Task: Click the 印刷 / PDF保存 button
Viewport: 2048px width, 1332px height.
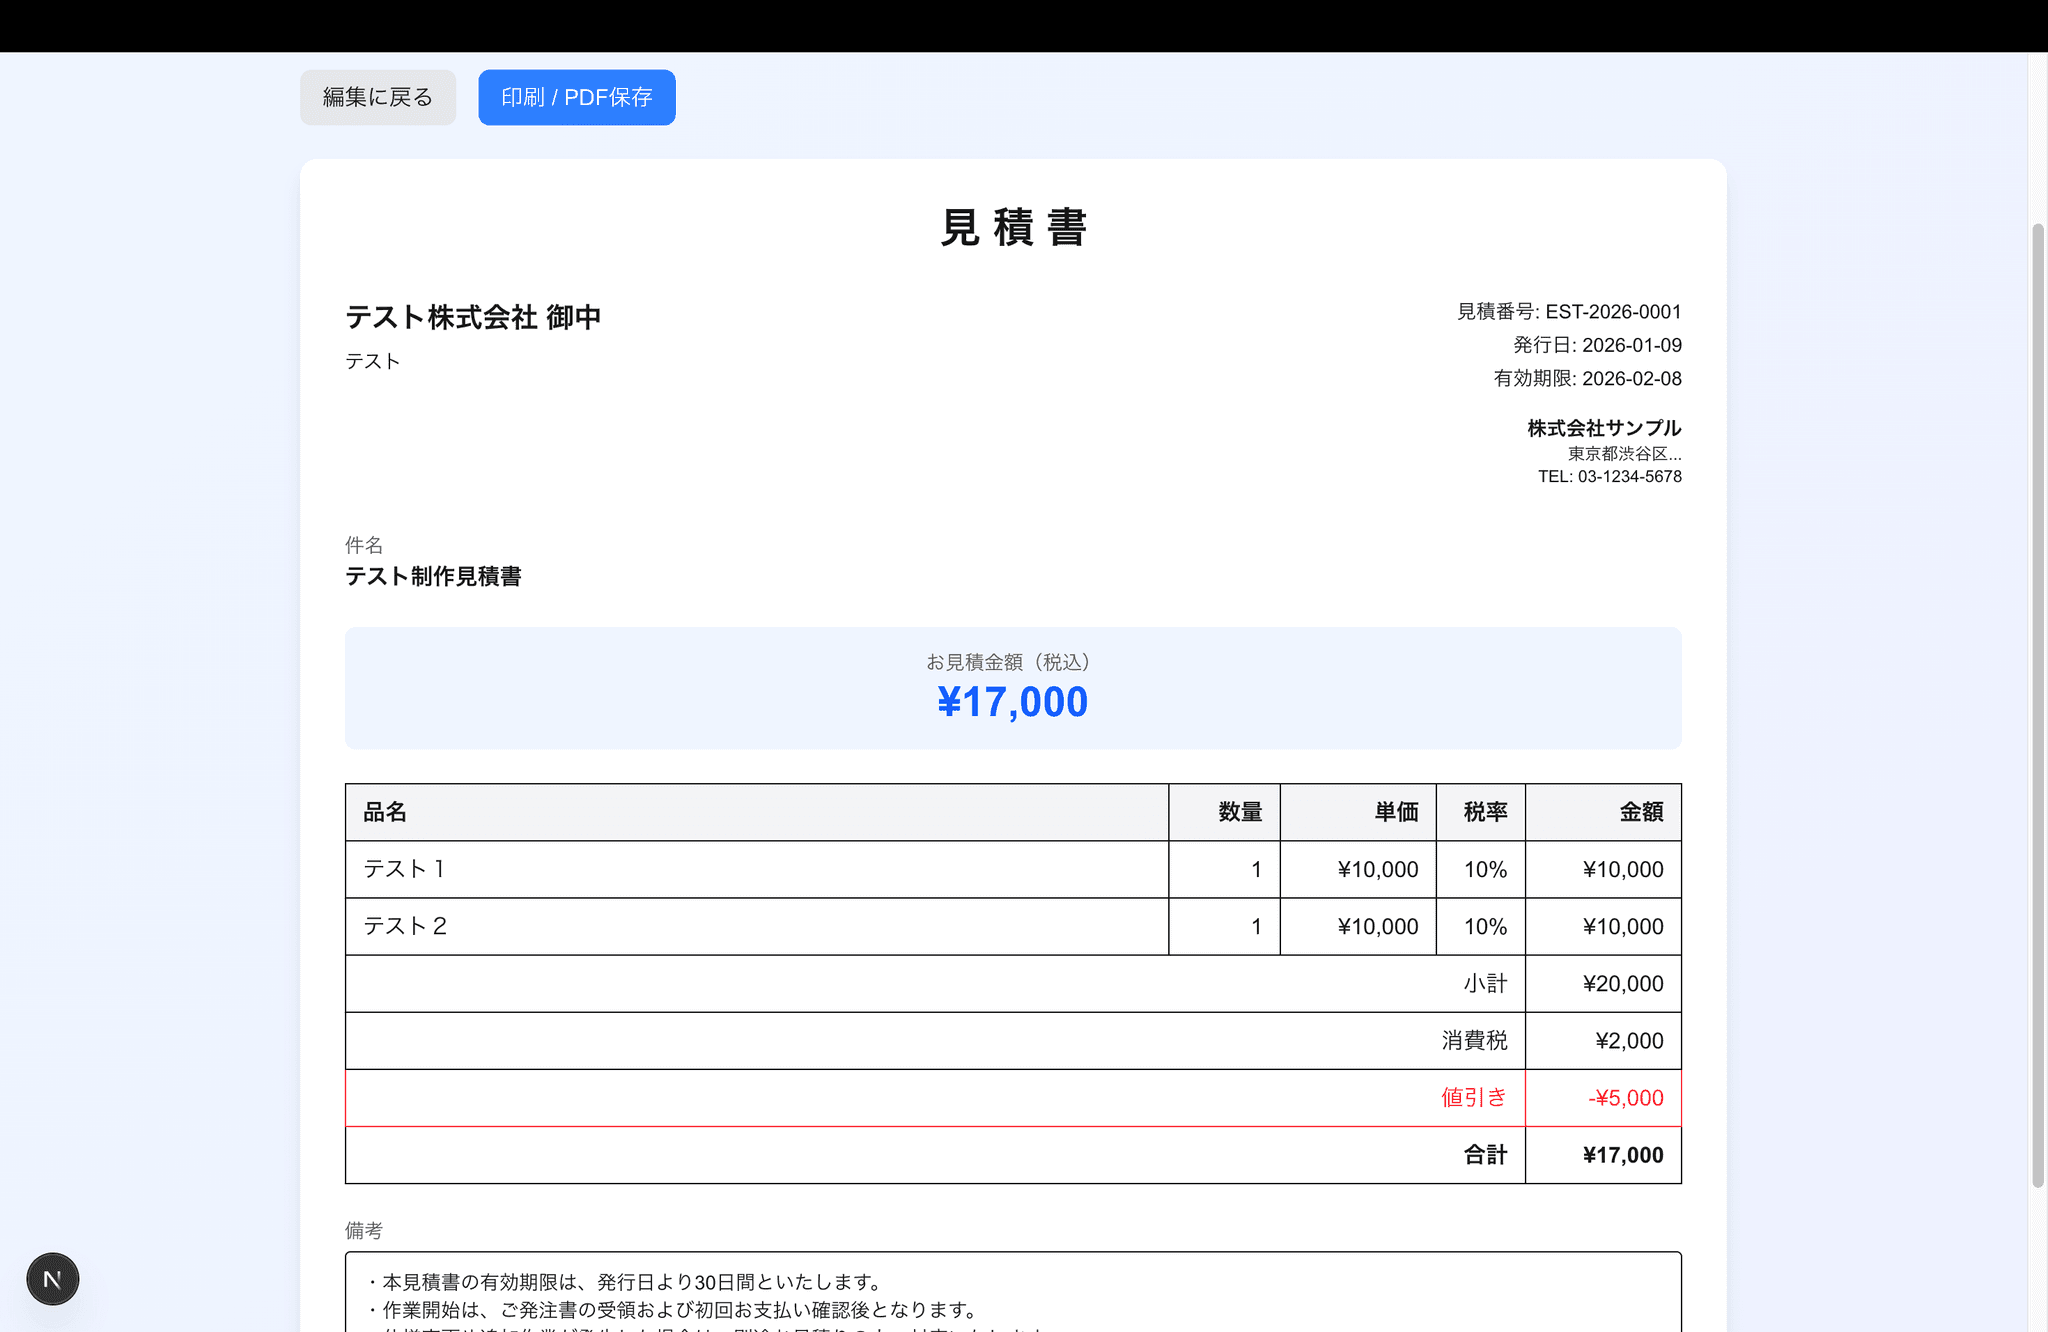Action: pos(576,97)
